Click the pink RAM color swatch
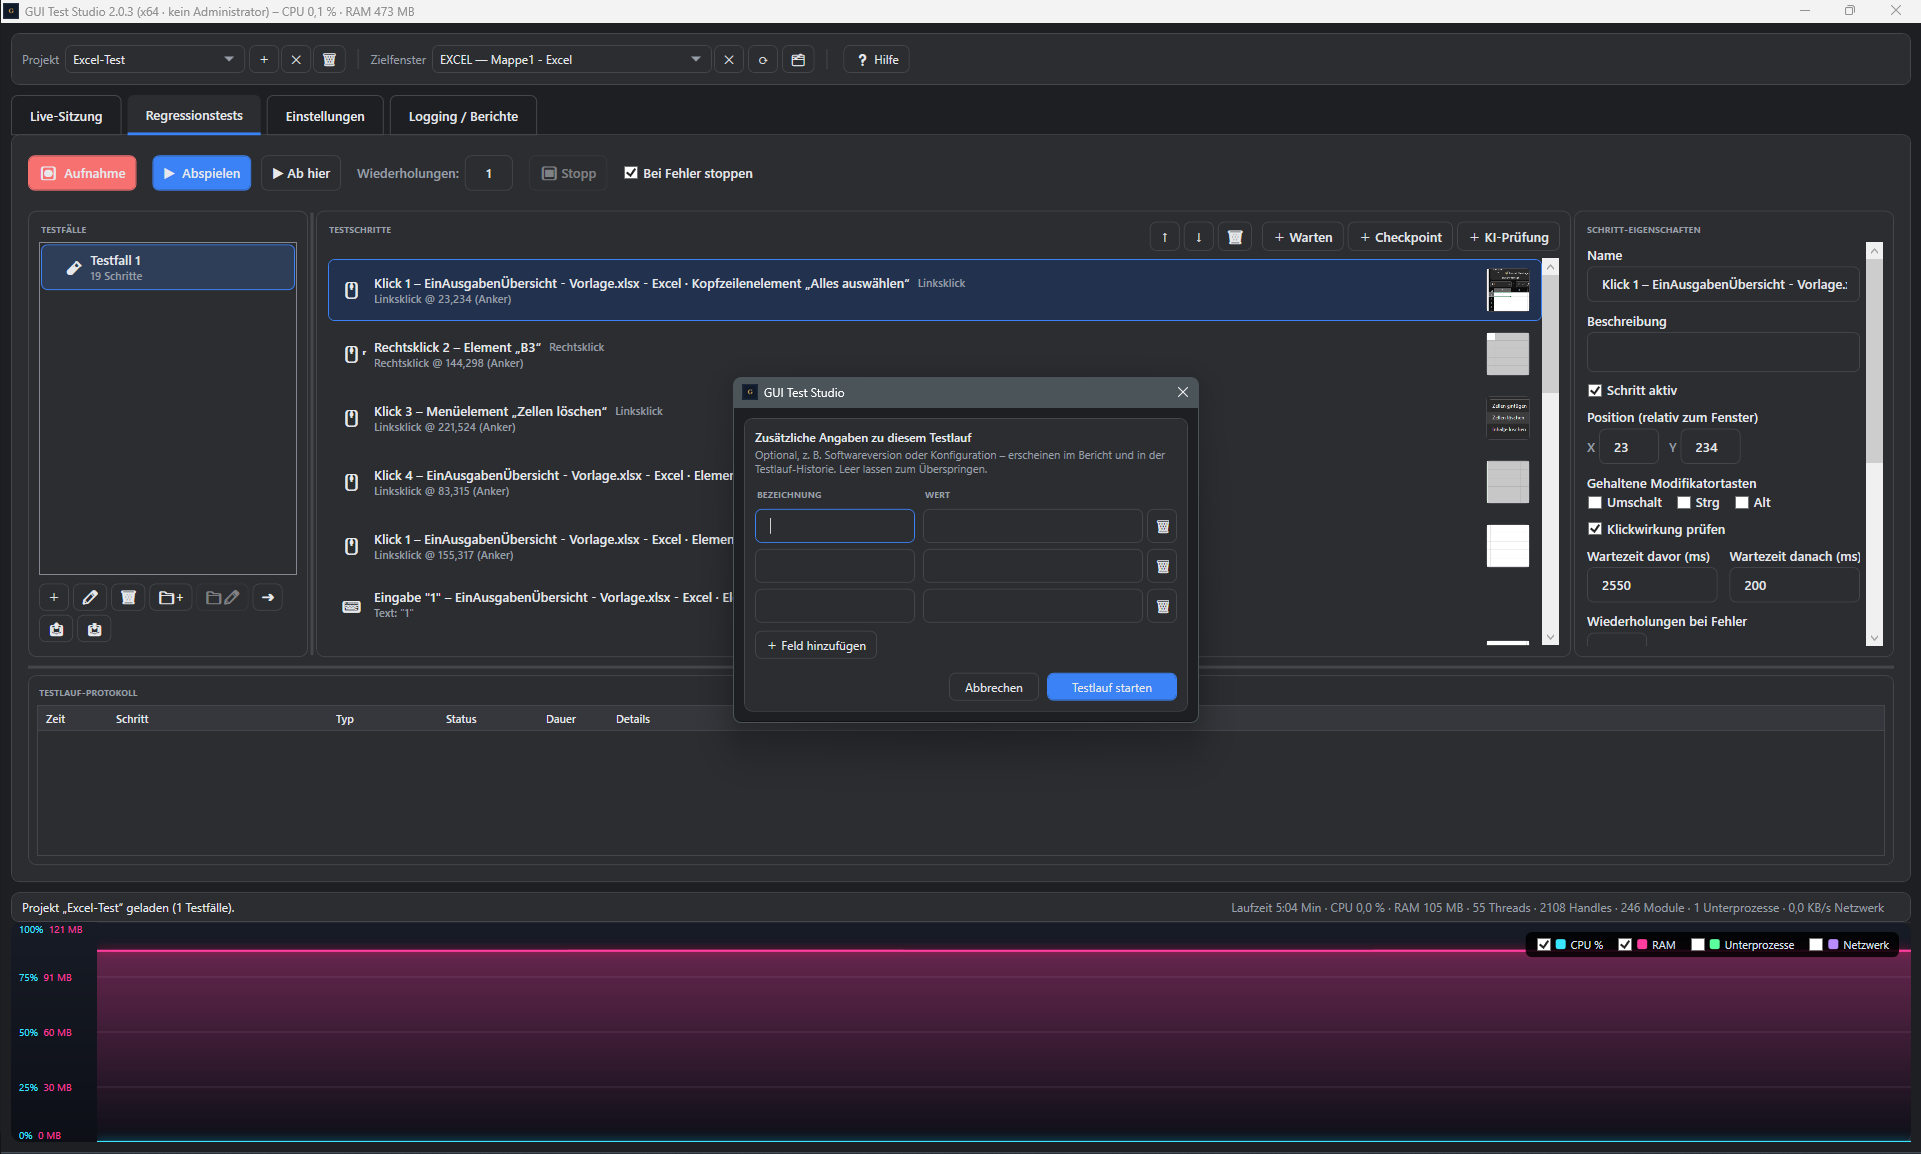This screenshot has width=1921, height=1154. tap(1642, 945)
